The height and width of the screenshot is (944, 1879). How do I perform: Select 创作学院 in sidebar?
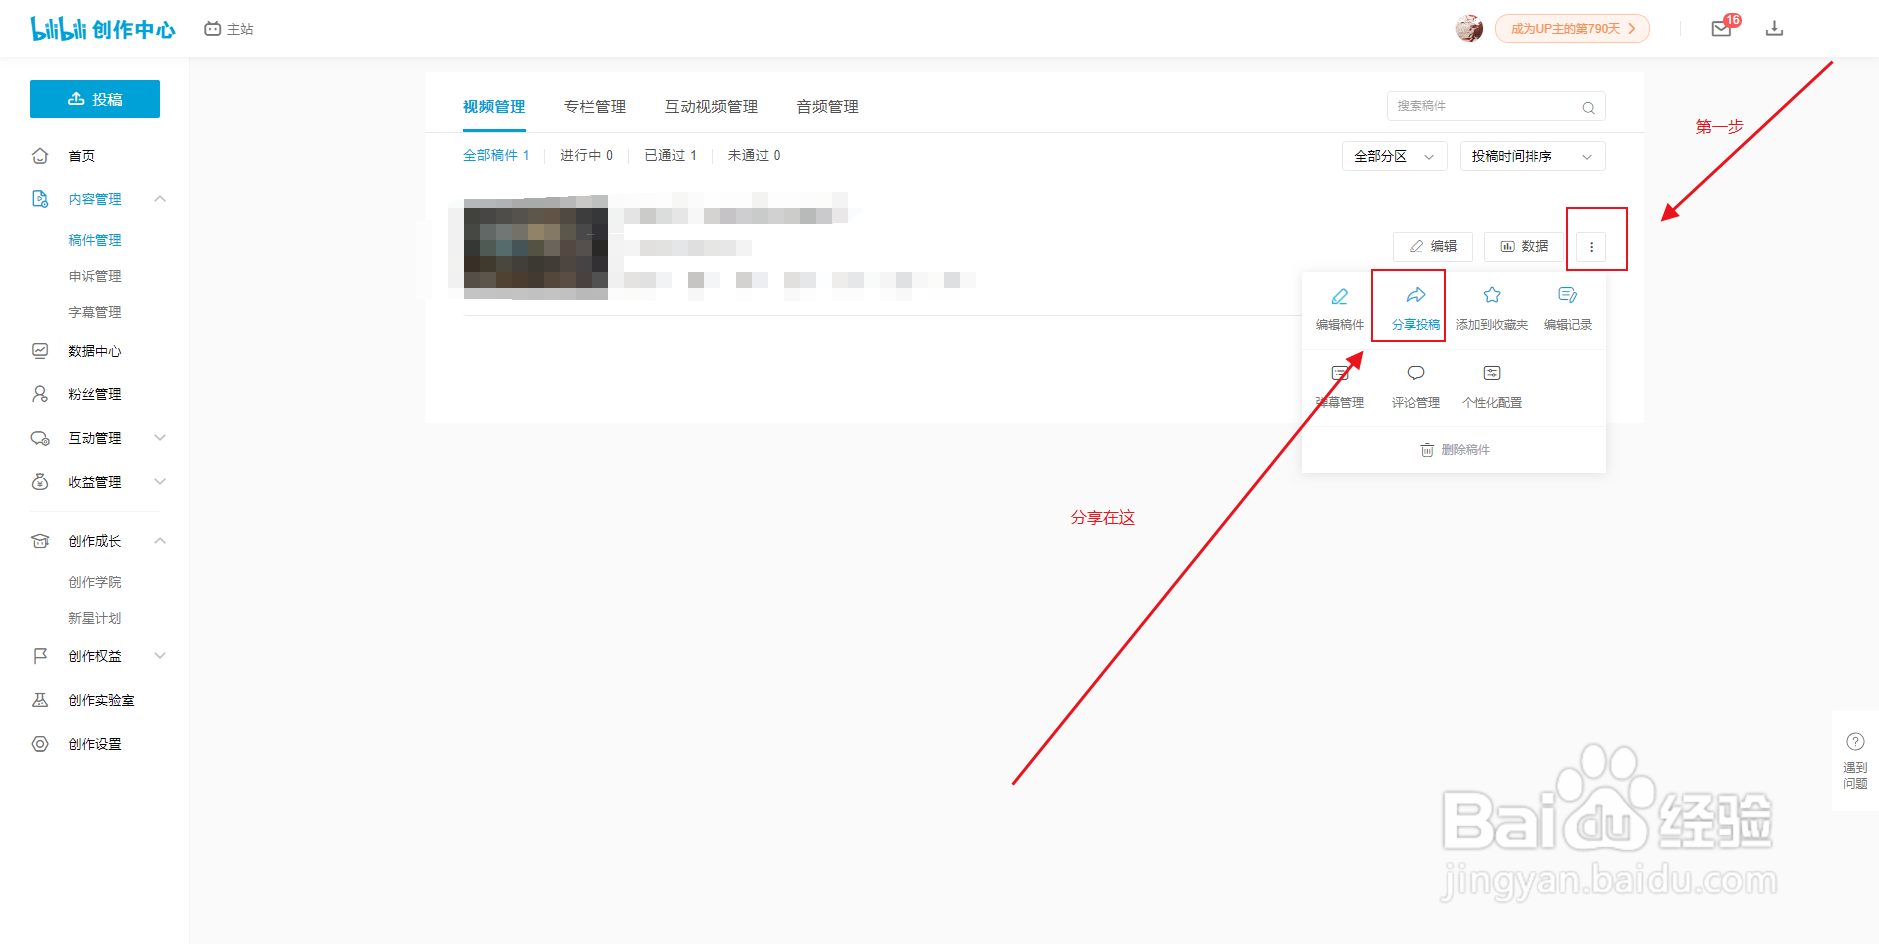point(95,582)
